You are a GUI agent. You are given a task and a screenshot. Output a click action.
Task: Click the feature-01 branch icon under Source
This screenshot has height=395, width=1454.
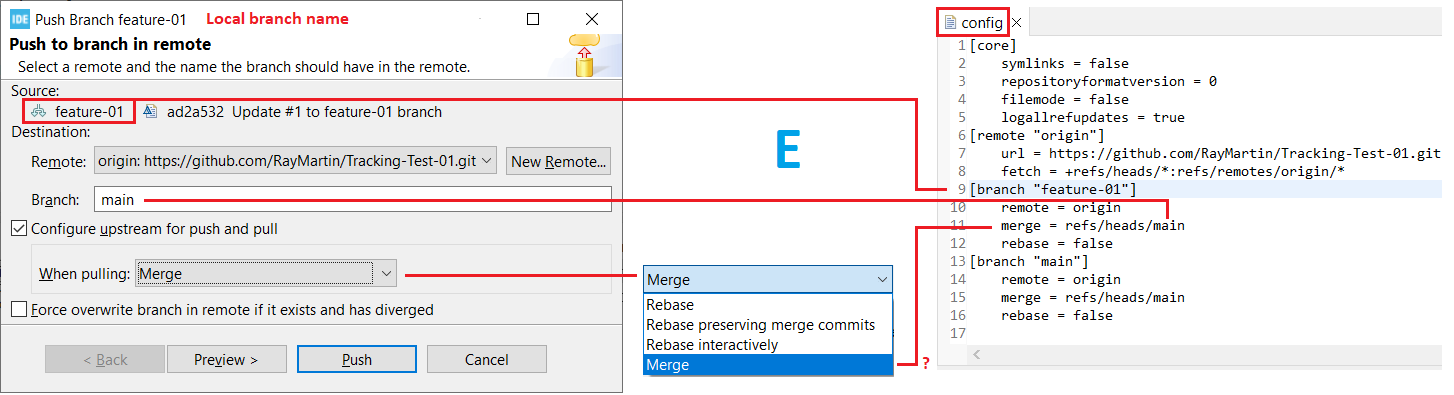coord(39,112)
